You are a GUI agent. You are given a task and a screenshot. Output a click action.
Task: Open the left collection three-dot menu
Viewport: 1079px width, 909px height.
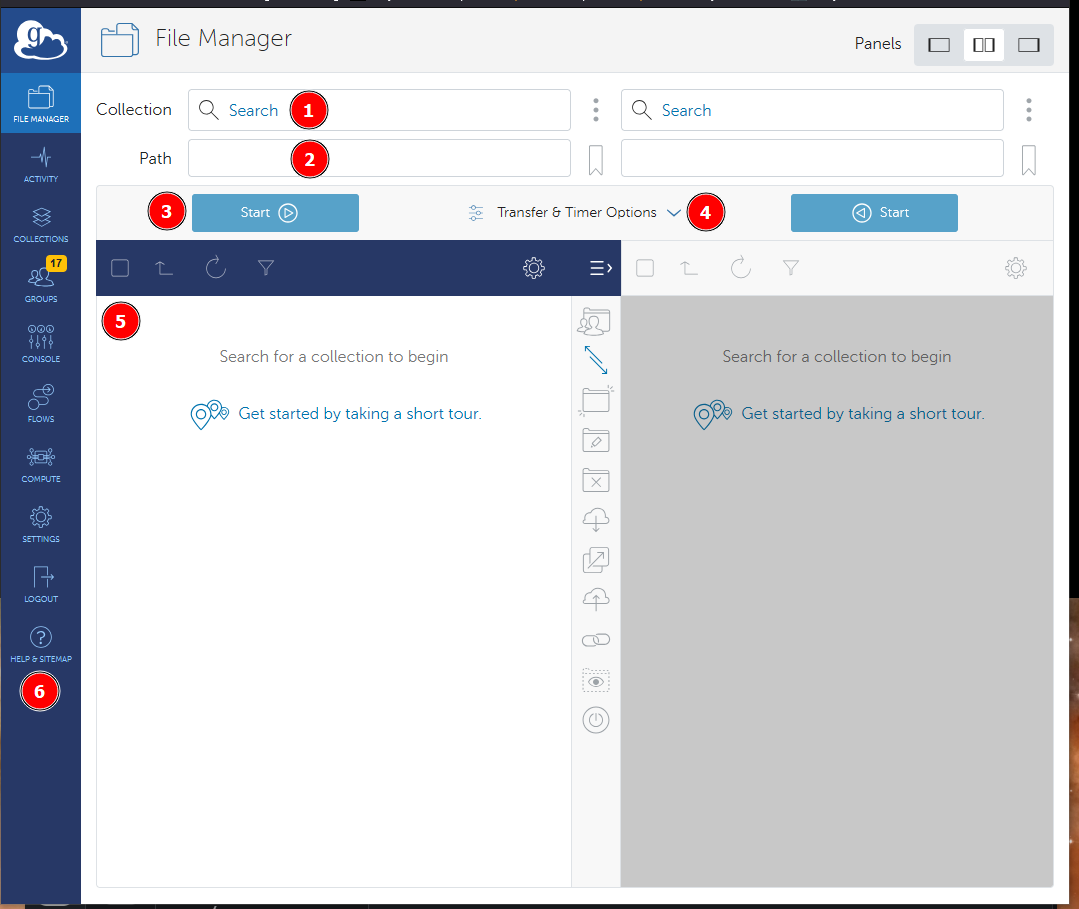596,110
